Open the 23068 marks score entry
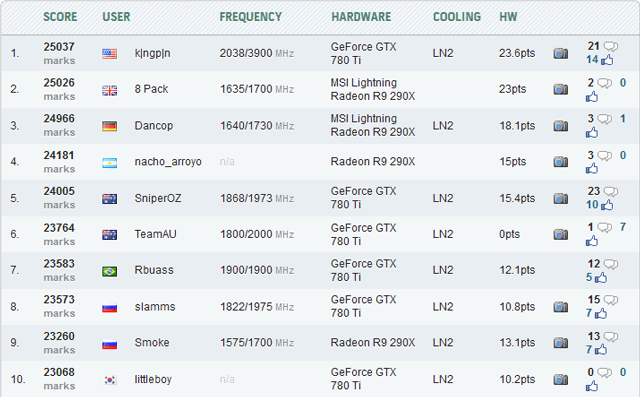640x397 pixels. (59, 379)
